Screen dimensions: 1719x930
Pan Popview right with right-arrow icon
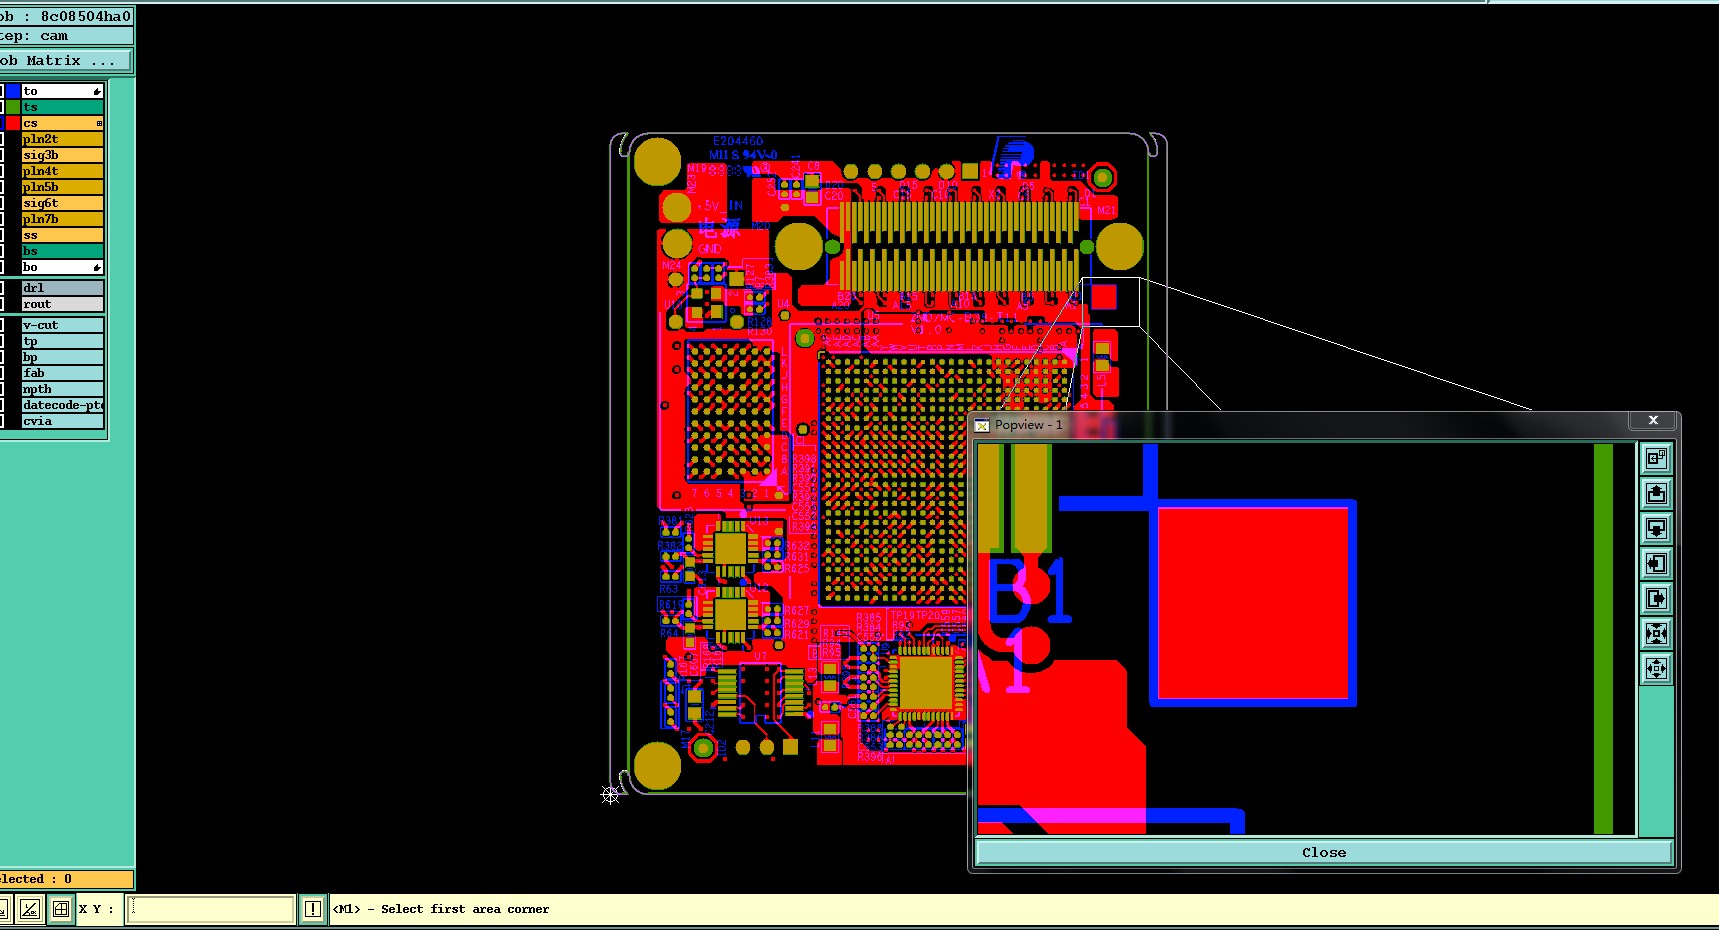point(1656,598)
